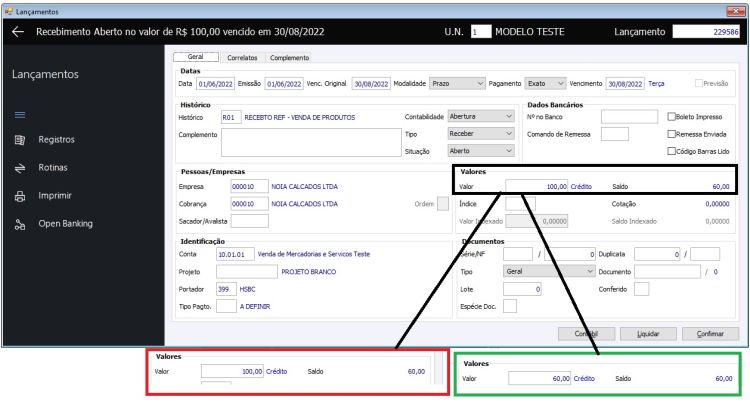Image resolution: width=750 pixels, height=403 pixels.
Task: Click the Complemento text area in Histórico
Action: pyautogui.click(x=311, y=142)
